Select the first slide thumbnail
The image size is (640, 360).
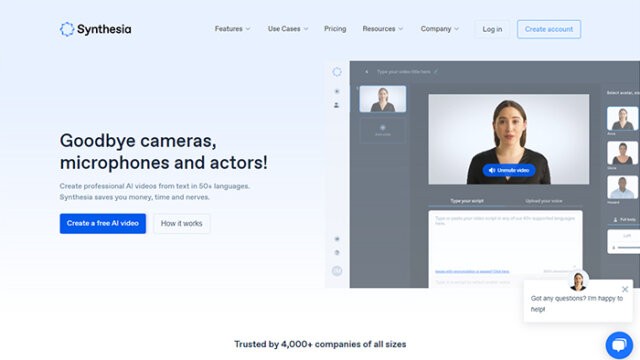pos(382,99)
